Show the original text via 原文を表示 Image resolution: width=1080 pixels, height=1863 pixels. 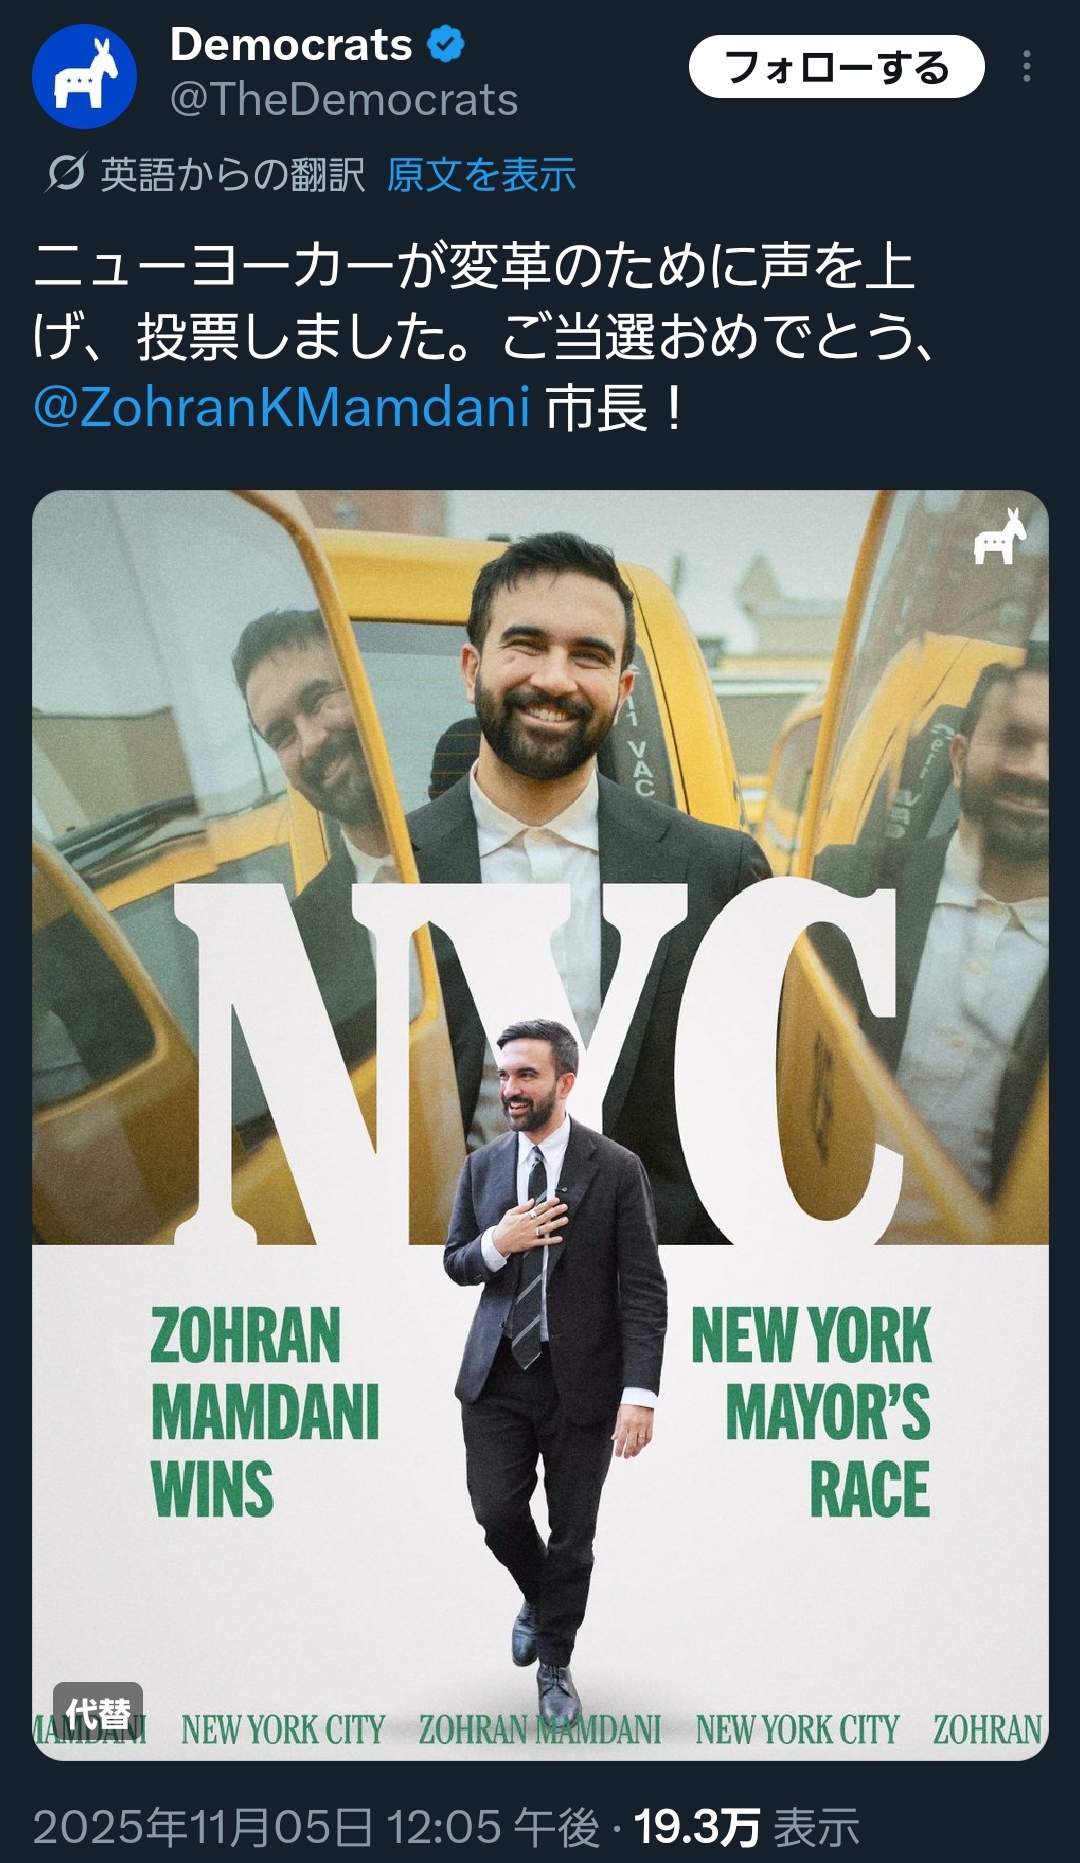pos(481,175)
